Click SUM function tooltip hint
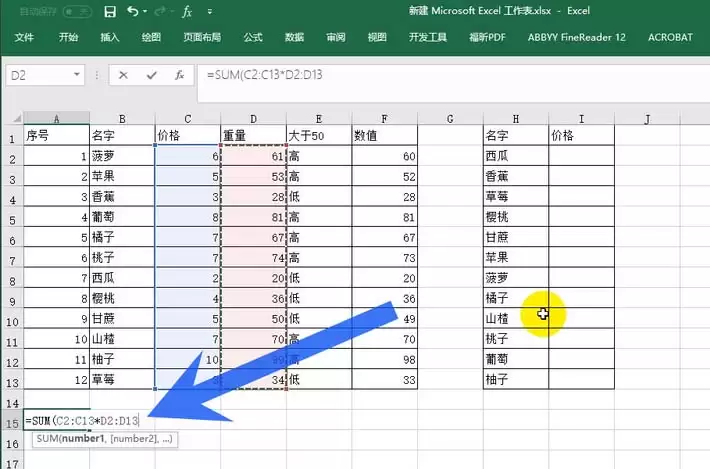The width and height of the screenshot is (710, 469). click(105, 439)
